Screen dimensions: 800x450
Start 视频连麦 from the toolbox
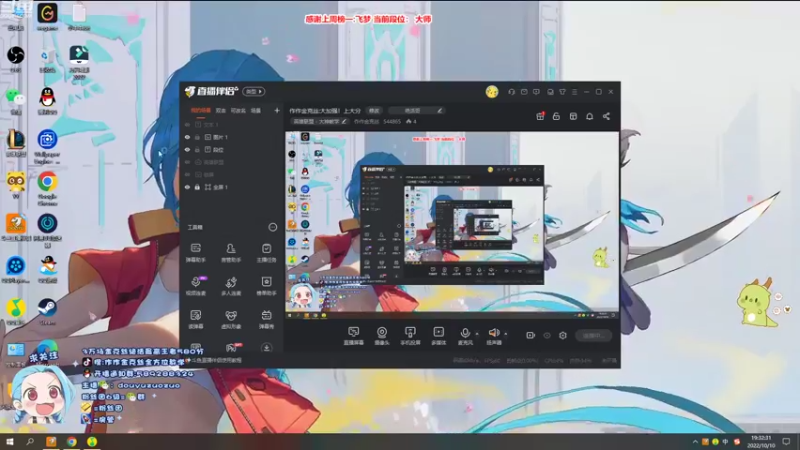pyautogui.click(x=195, y=286)
